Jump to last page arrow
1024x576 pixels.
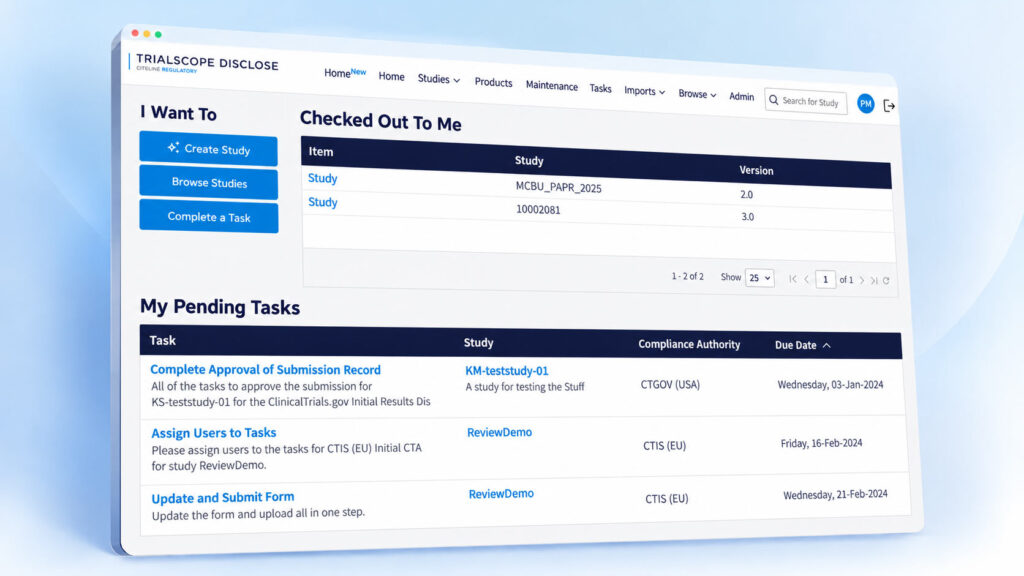[x=874, y=280]
